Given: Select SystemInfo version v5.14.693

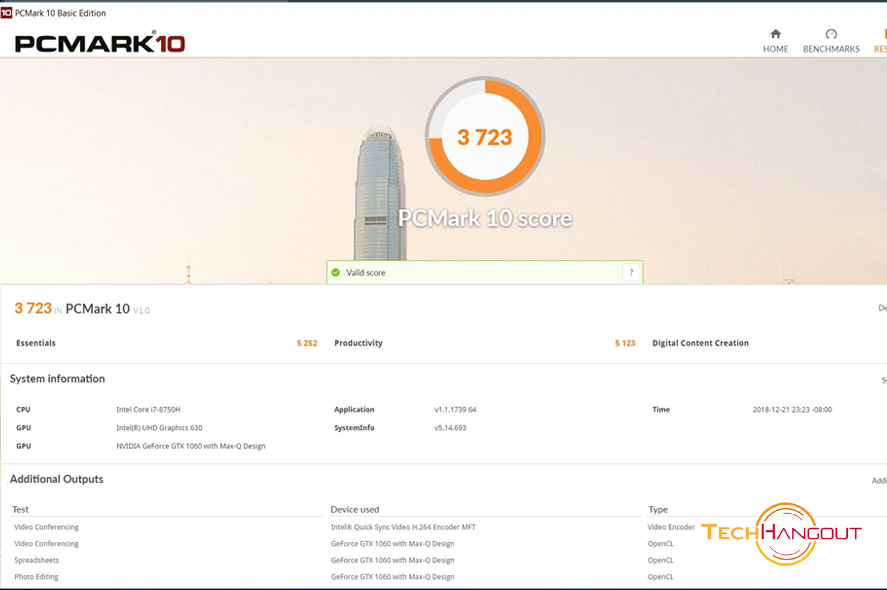Looking at the screenshot, I should point(450,428).
